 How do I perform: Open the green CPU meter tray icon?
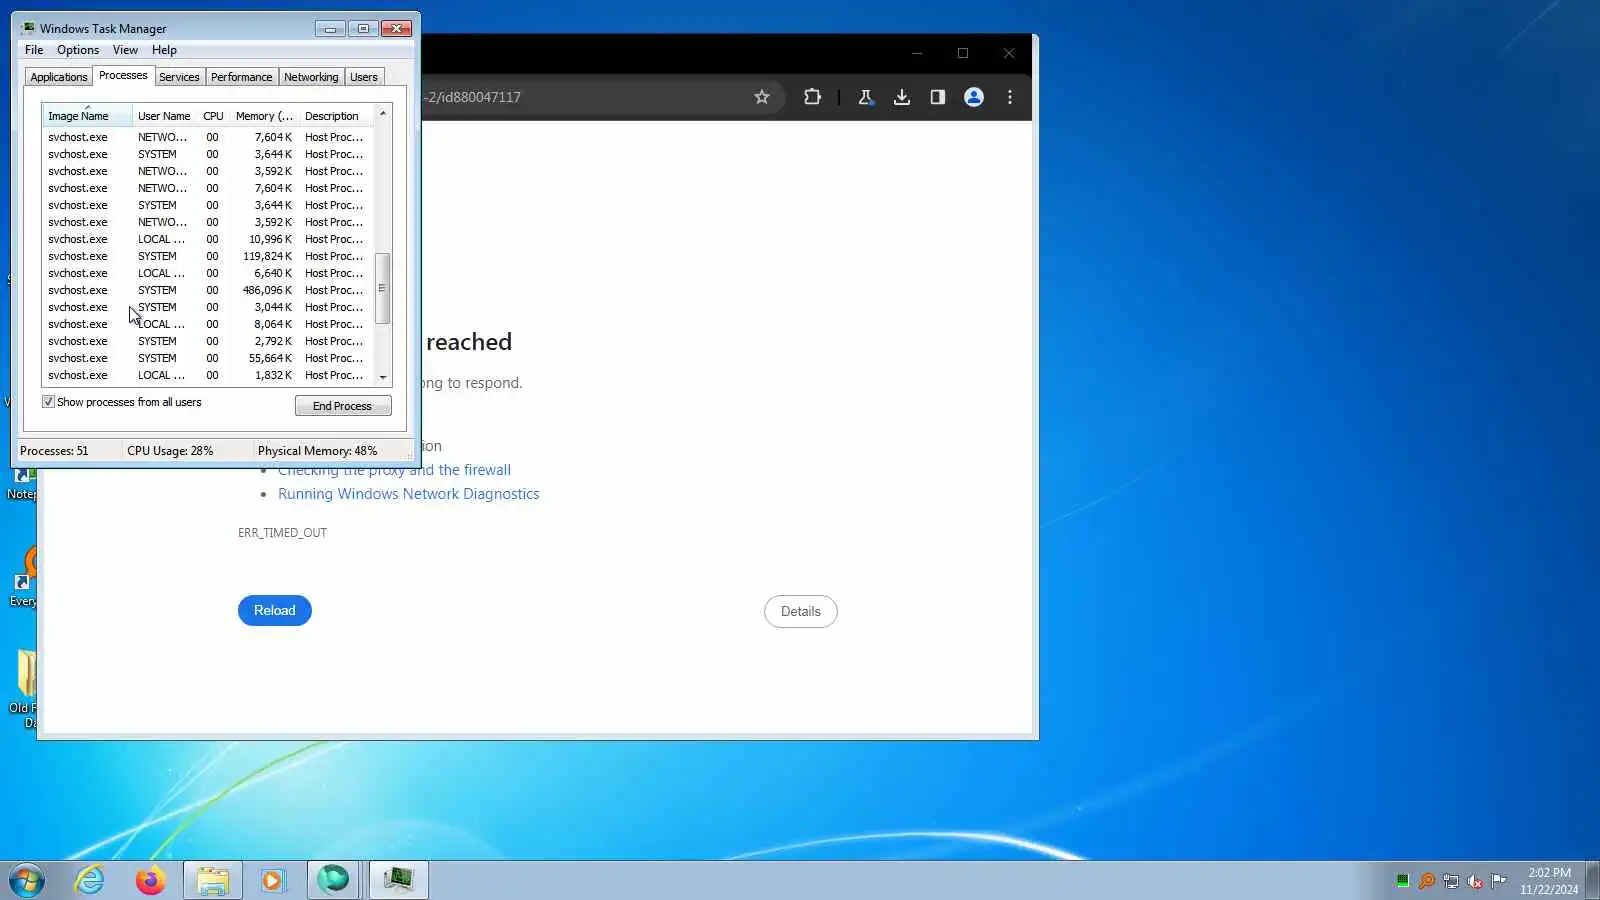pyautogui.click(x=1403, y=881)
